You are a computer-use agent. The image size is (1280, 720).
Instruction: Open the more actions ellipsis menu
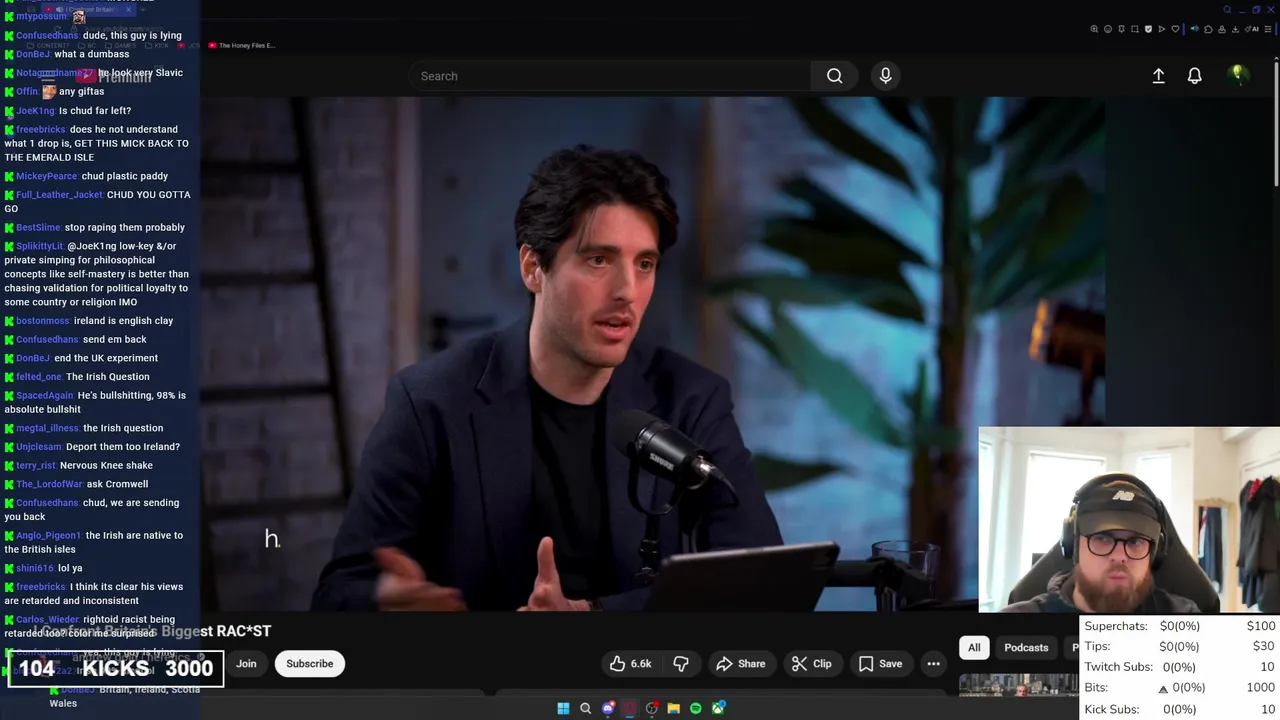[933, 664]
